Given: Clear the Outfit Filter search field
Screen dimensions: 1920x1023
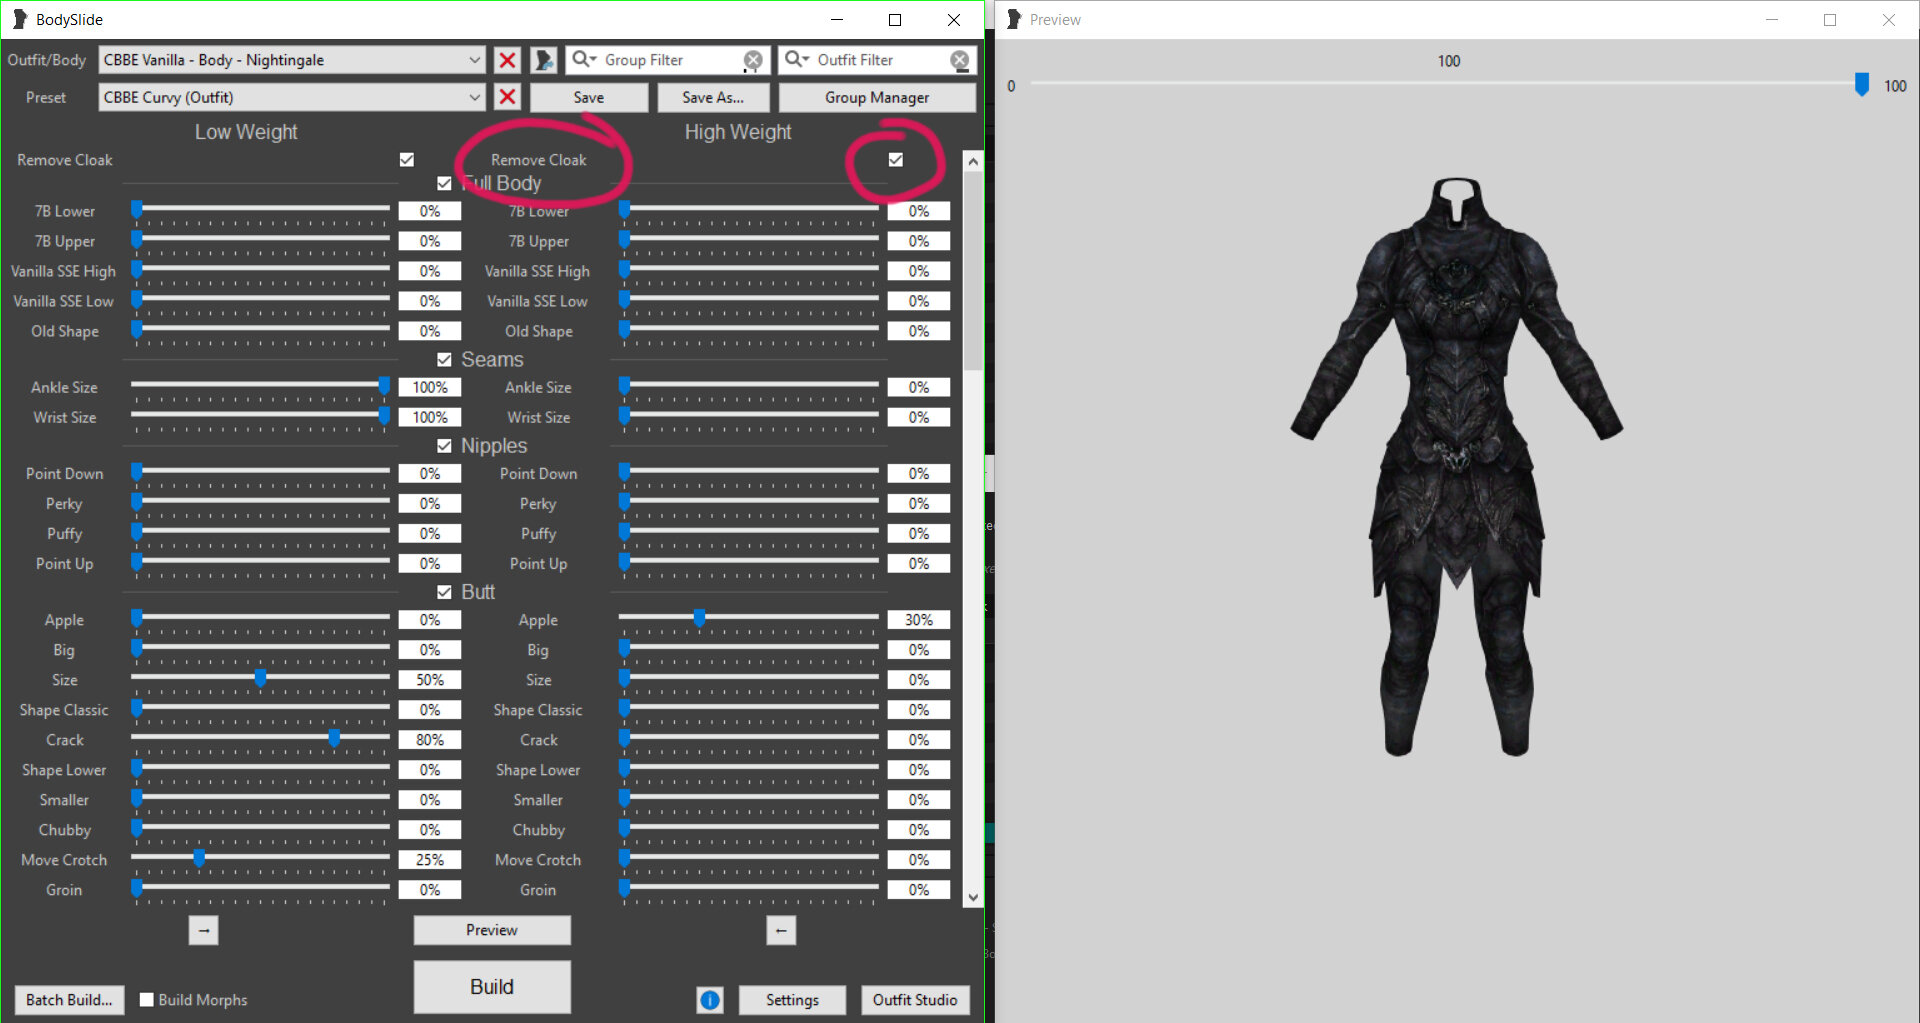Looking at the screenshot, I should [x=960, y=60].
